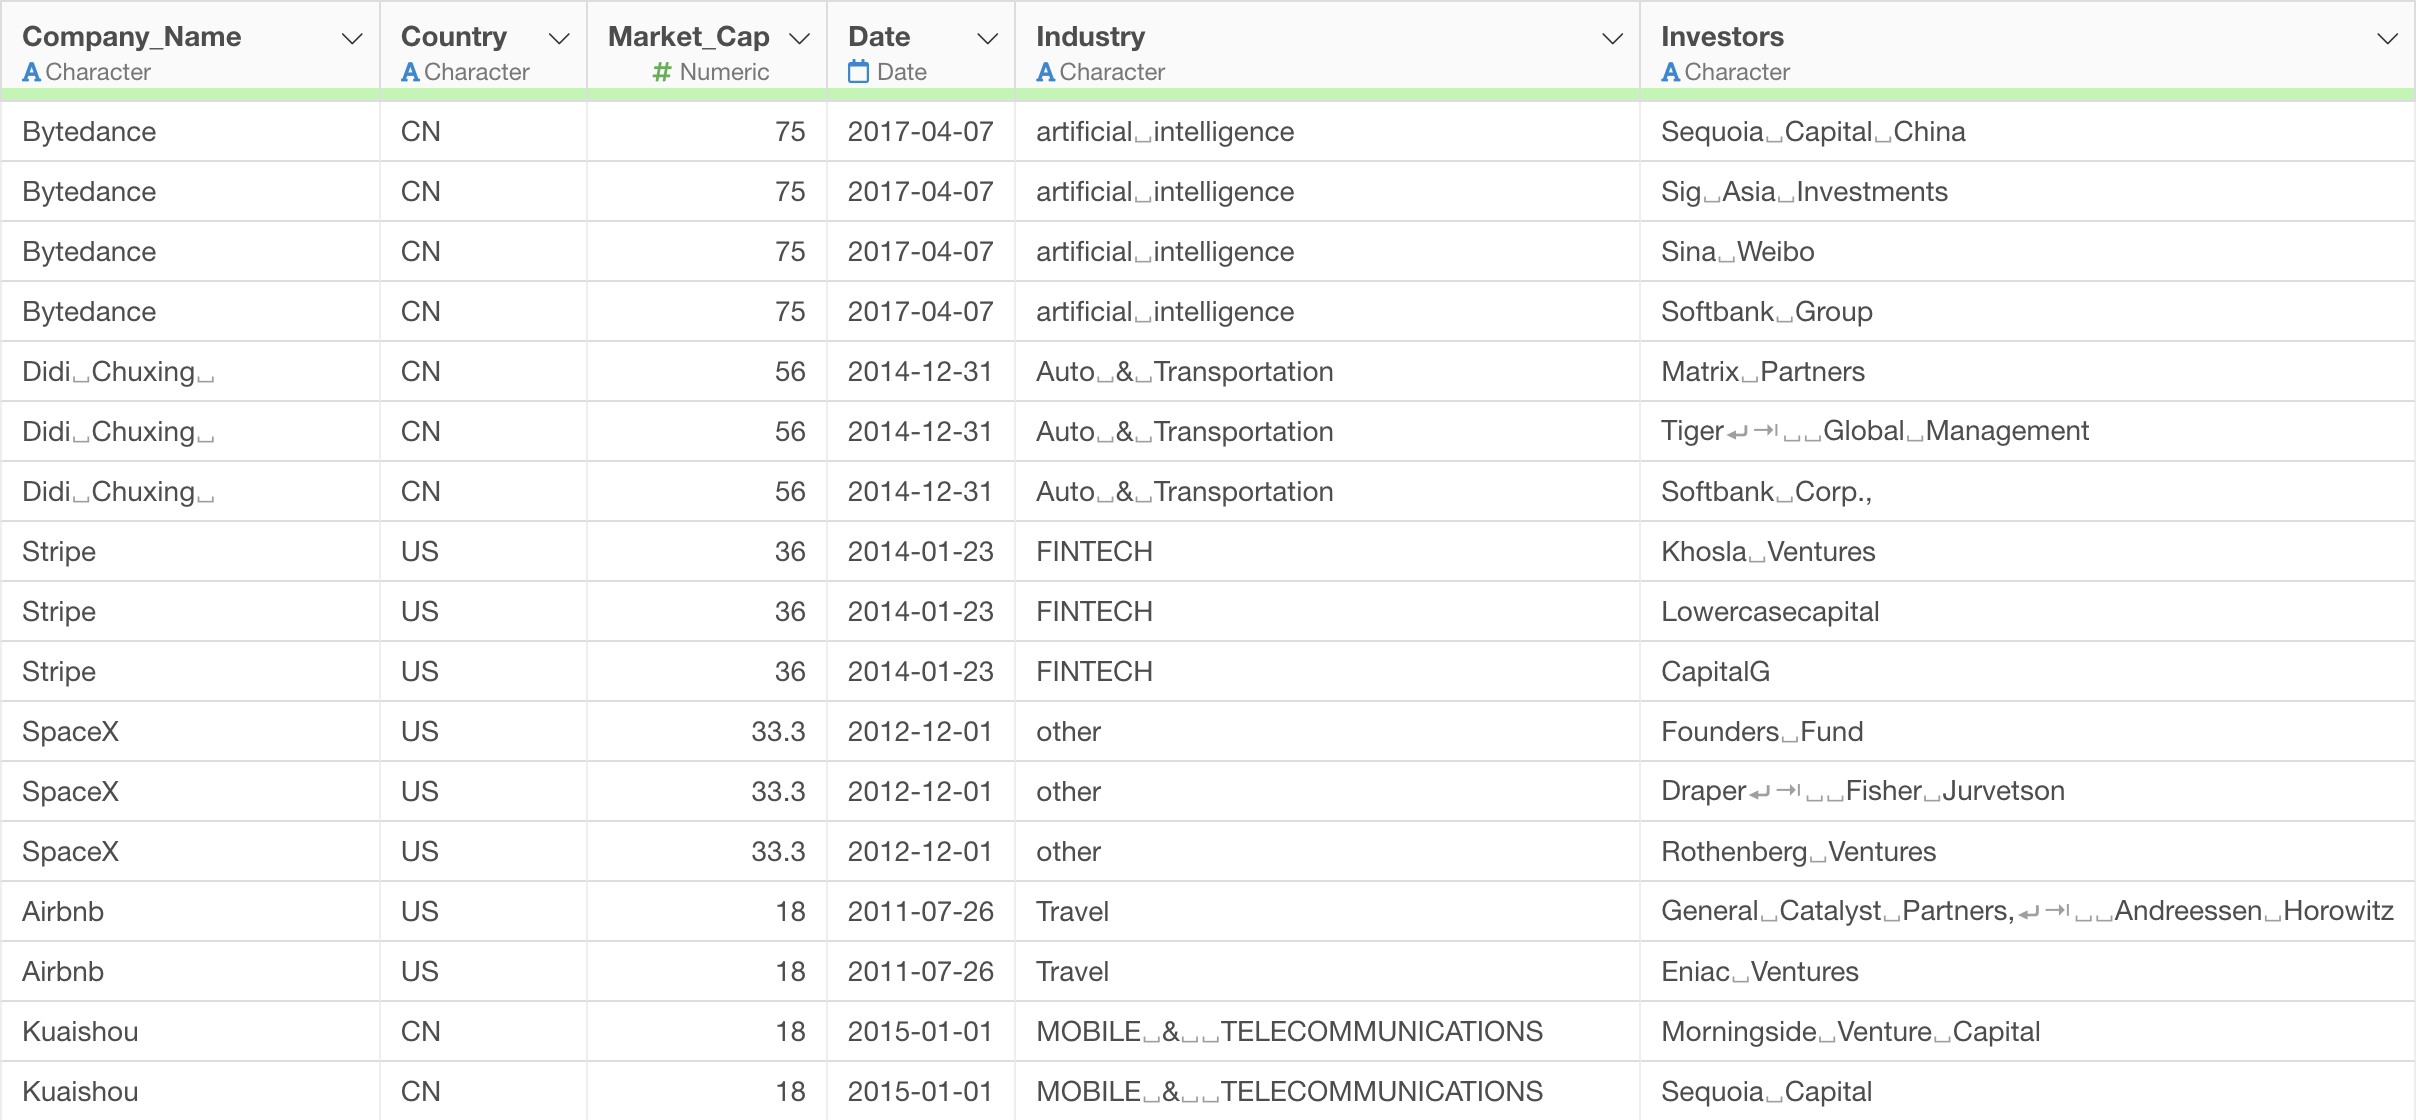Click country US in CapitalG row
Image resolution: width=2416 pixels, height=1120 pixels.
(x=419, y=672)
